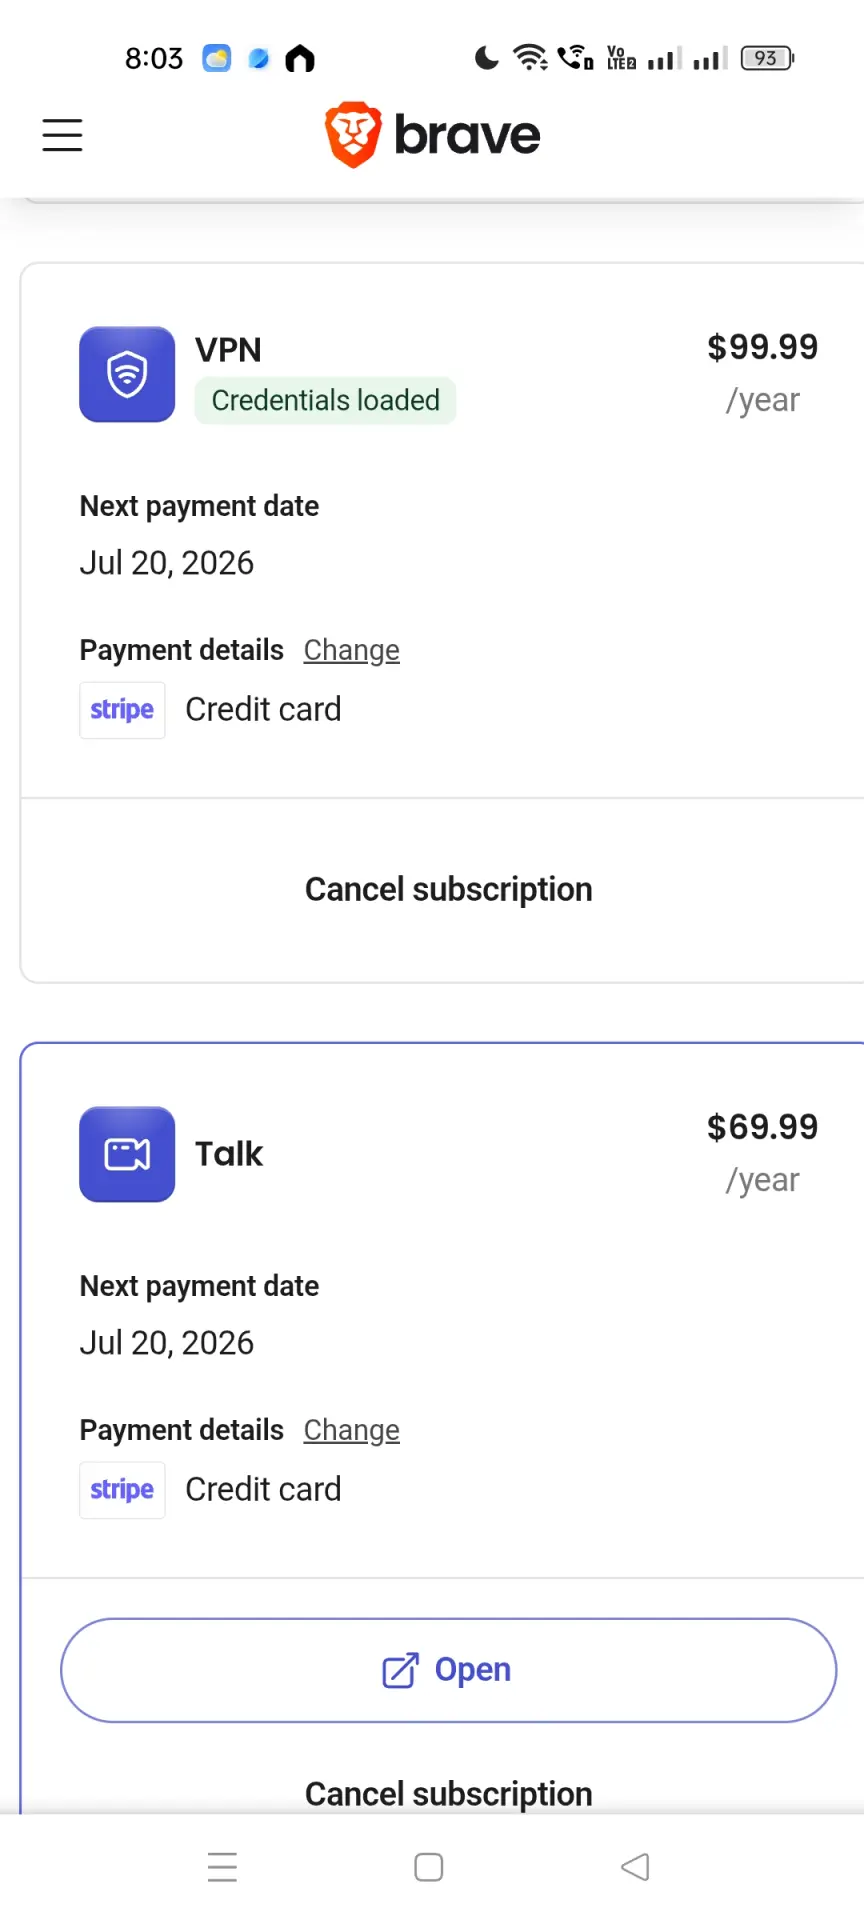Screen dimensions: 864x1920
Task: Cancel the VPN subscription
Action: pyautogui.click(x=448, y=889)
